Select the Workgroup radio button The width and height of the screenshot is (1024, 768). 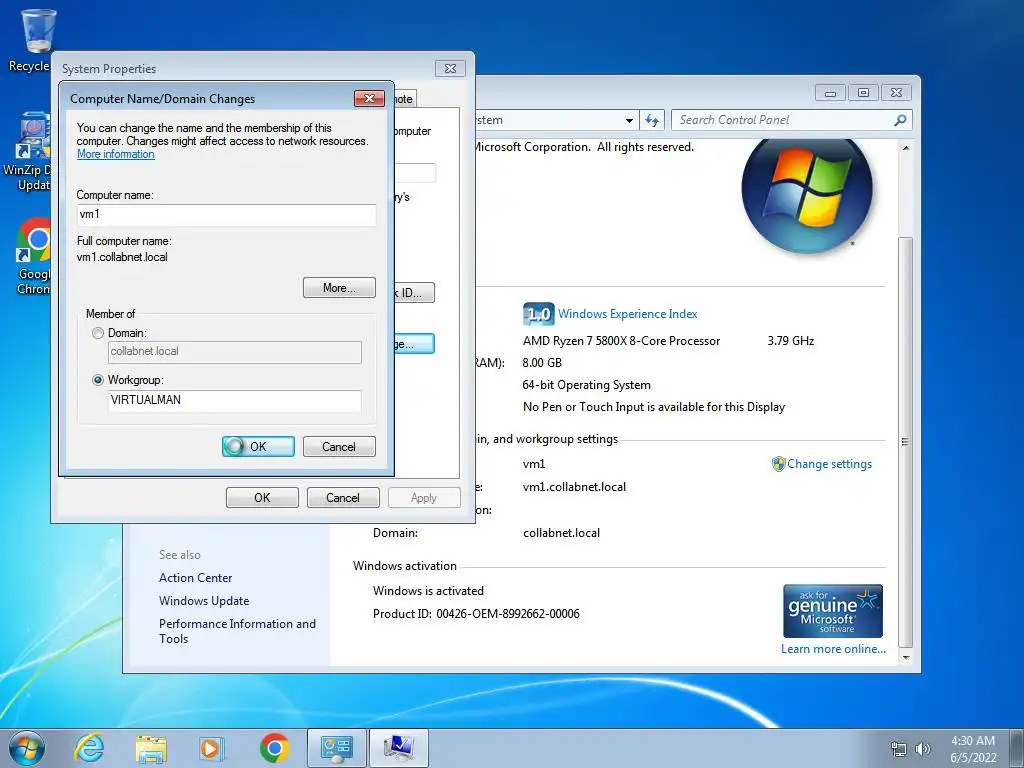click(98, 380)
